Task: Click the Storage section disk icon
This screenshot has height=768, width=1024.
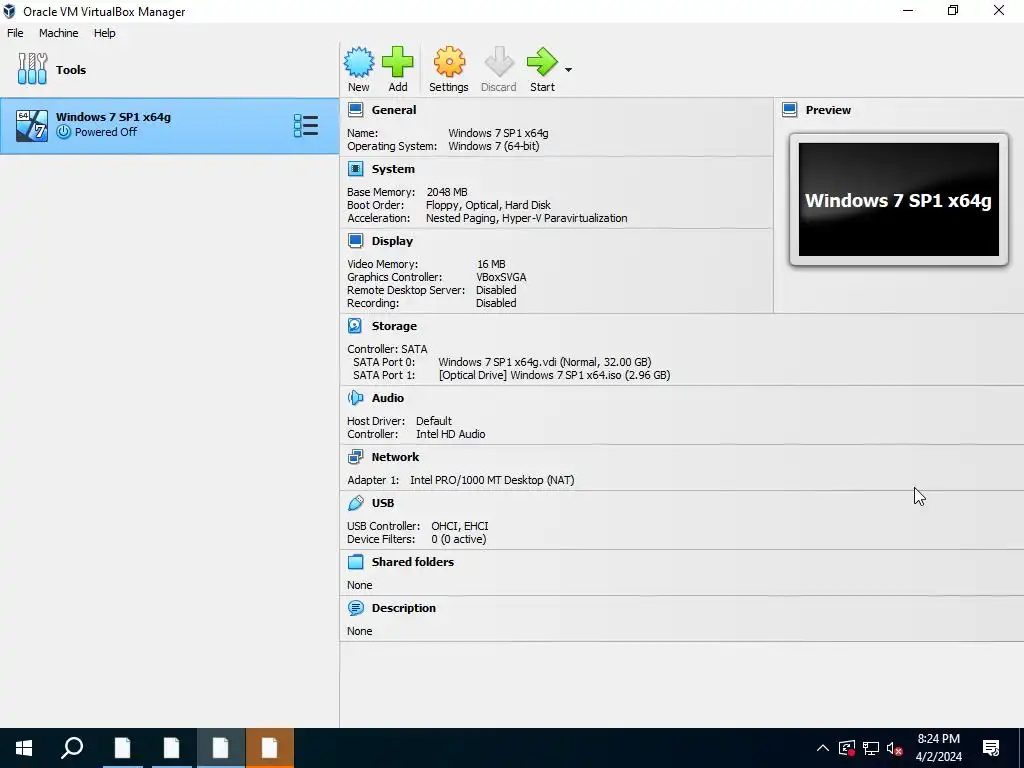Action: (x=355, y=326)
